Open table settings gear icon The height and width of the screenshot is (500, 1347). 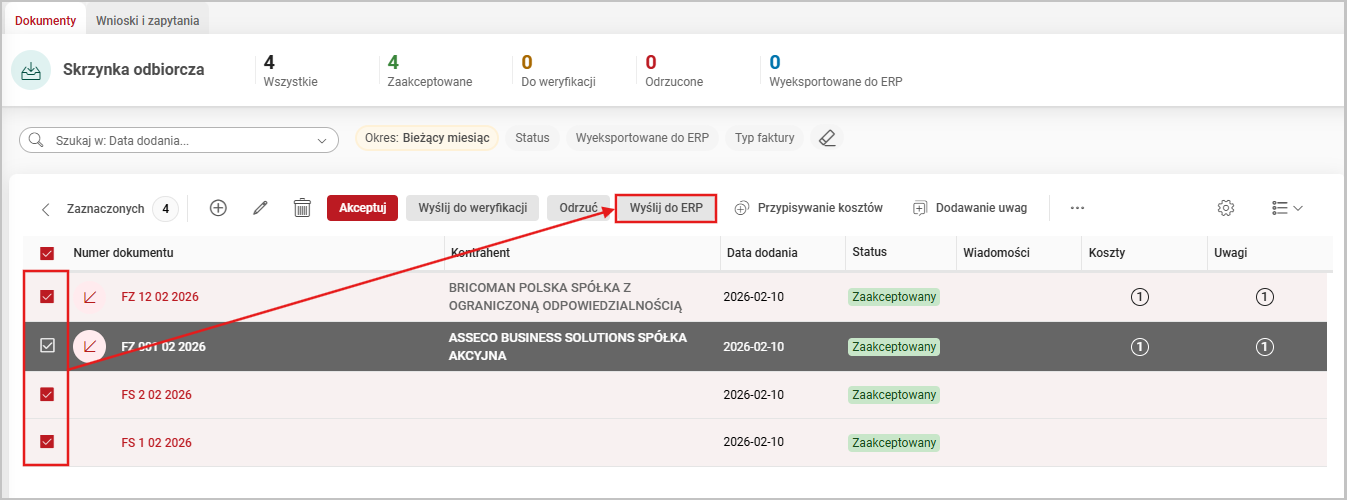pyautogui.click(x=1226, y=208)
